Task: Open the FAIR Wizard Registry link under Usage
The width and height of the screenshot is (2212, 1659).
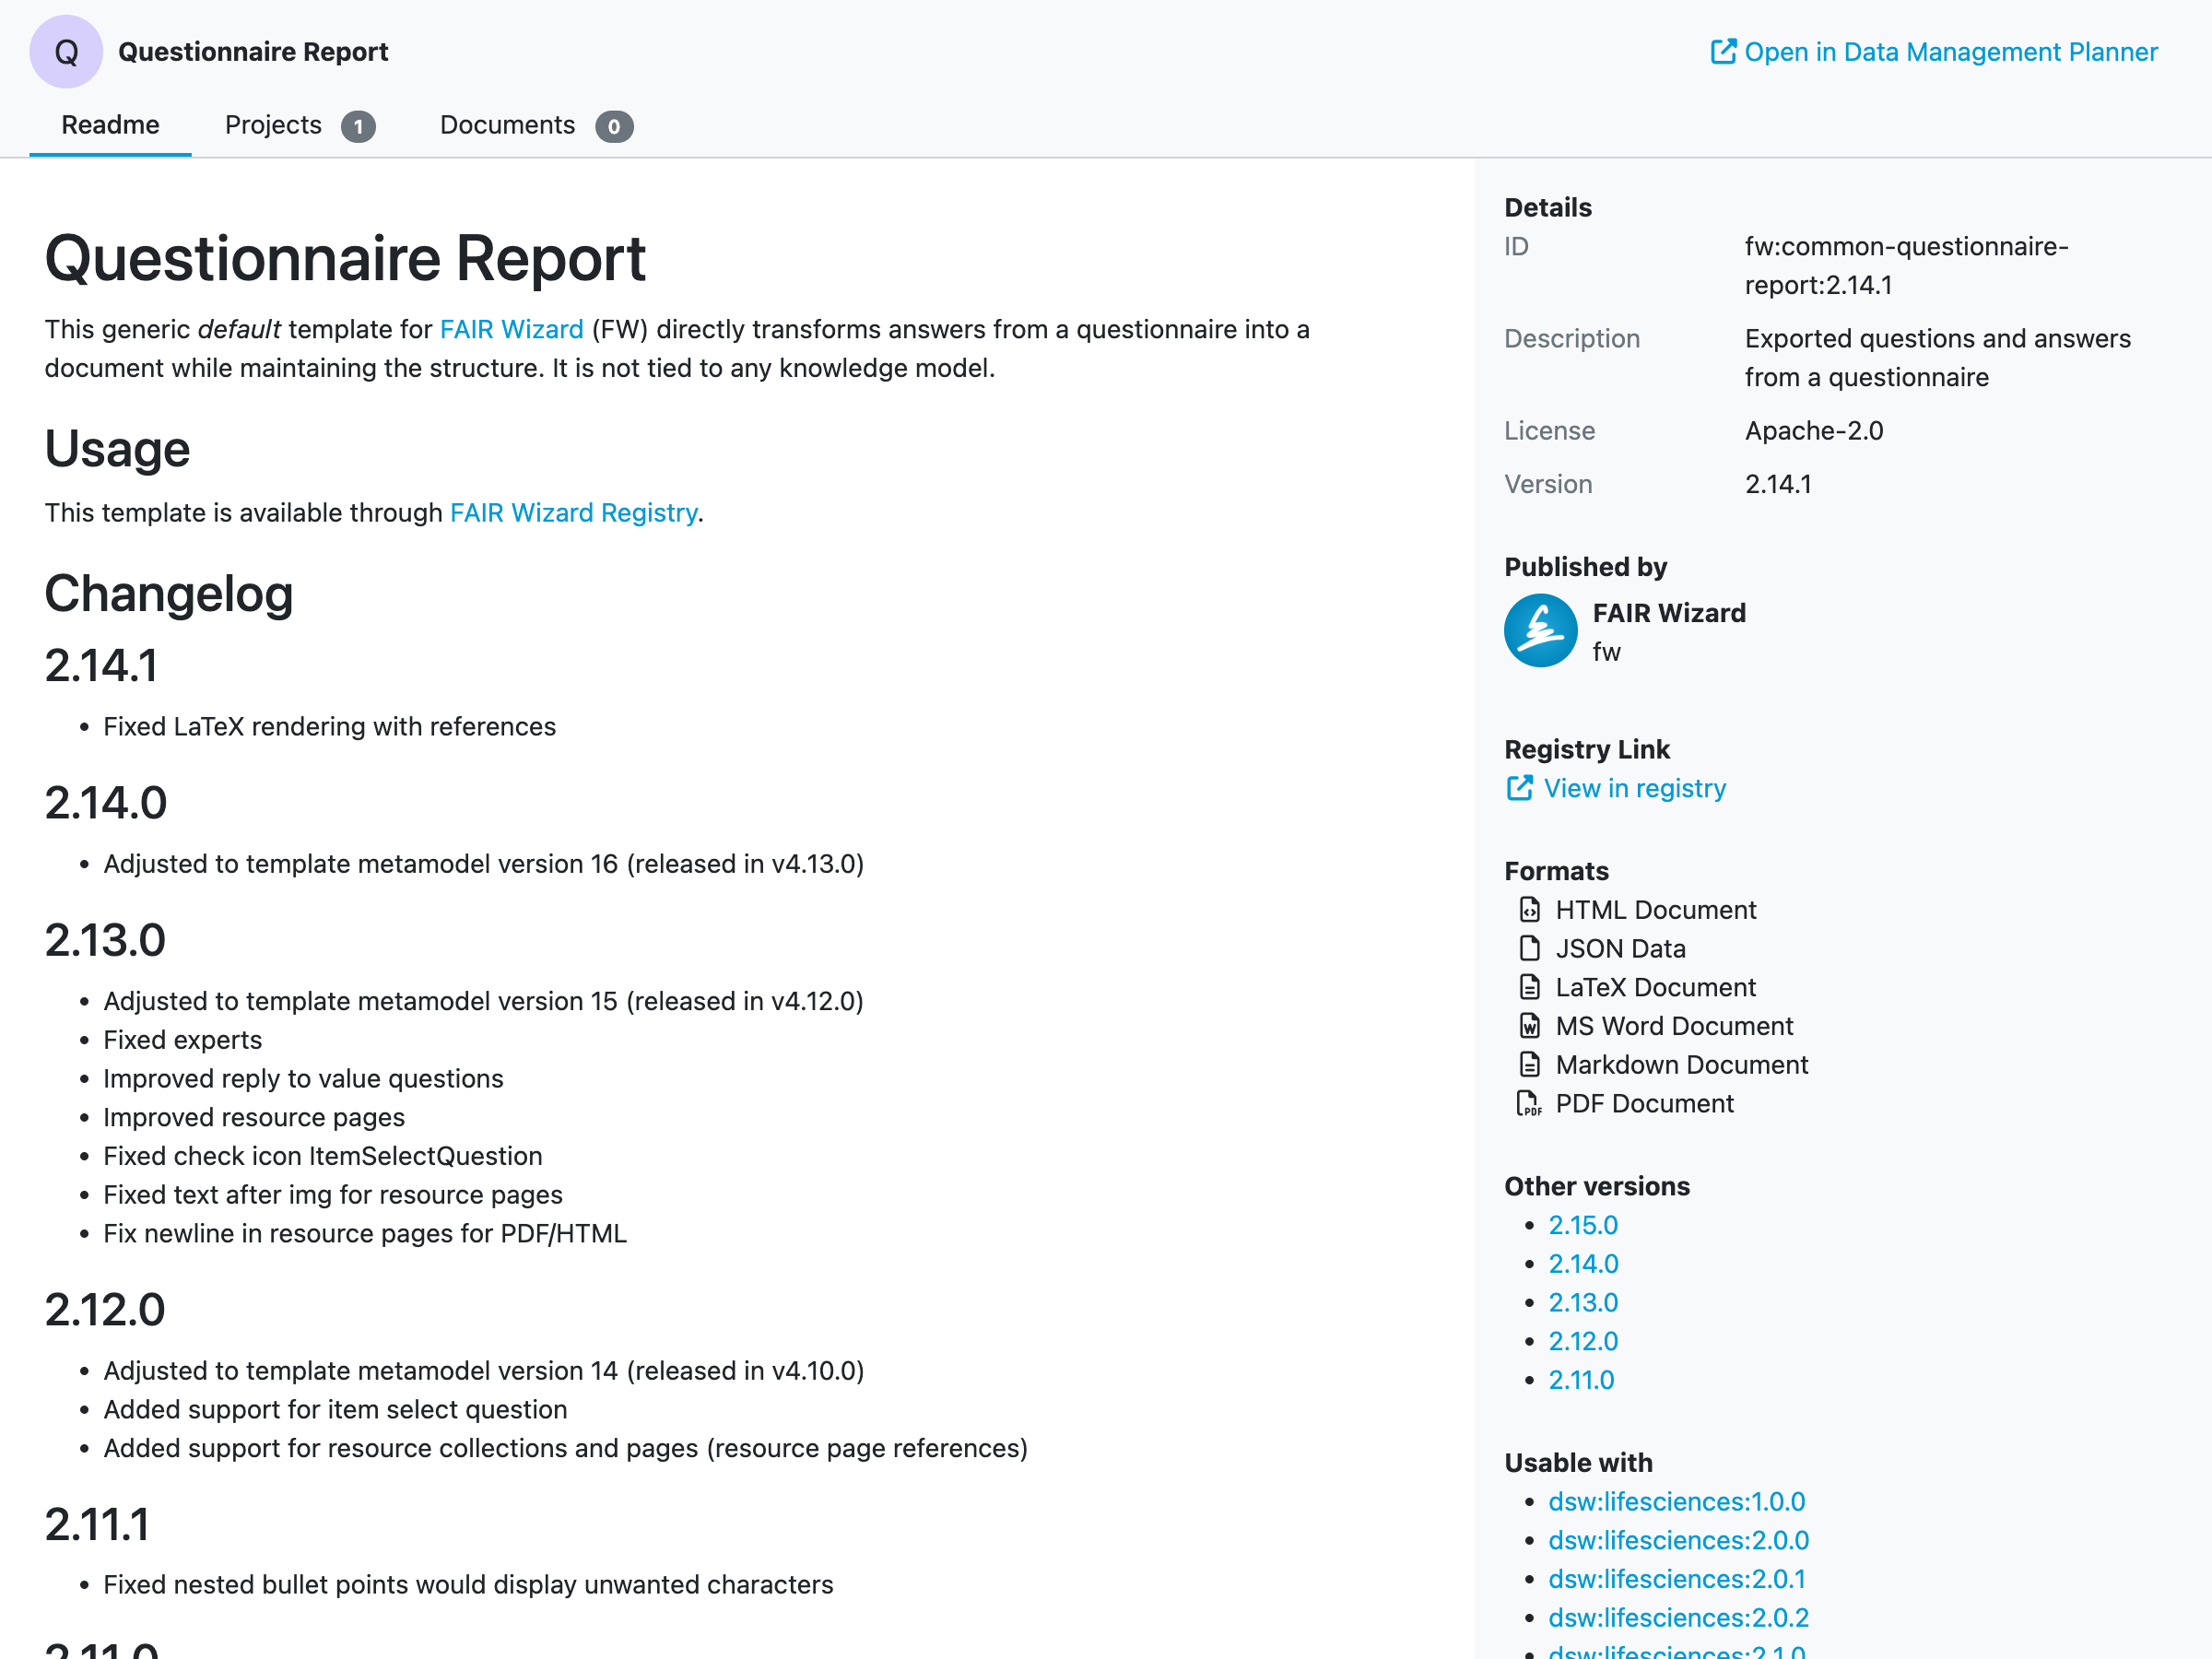Action: tap(574, 513)
